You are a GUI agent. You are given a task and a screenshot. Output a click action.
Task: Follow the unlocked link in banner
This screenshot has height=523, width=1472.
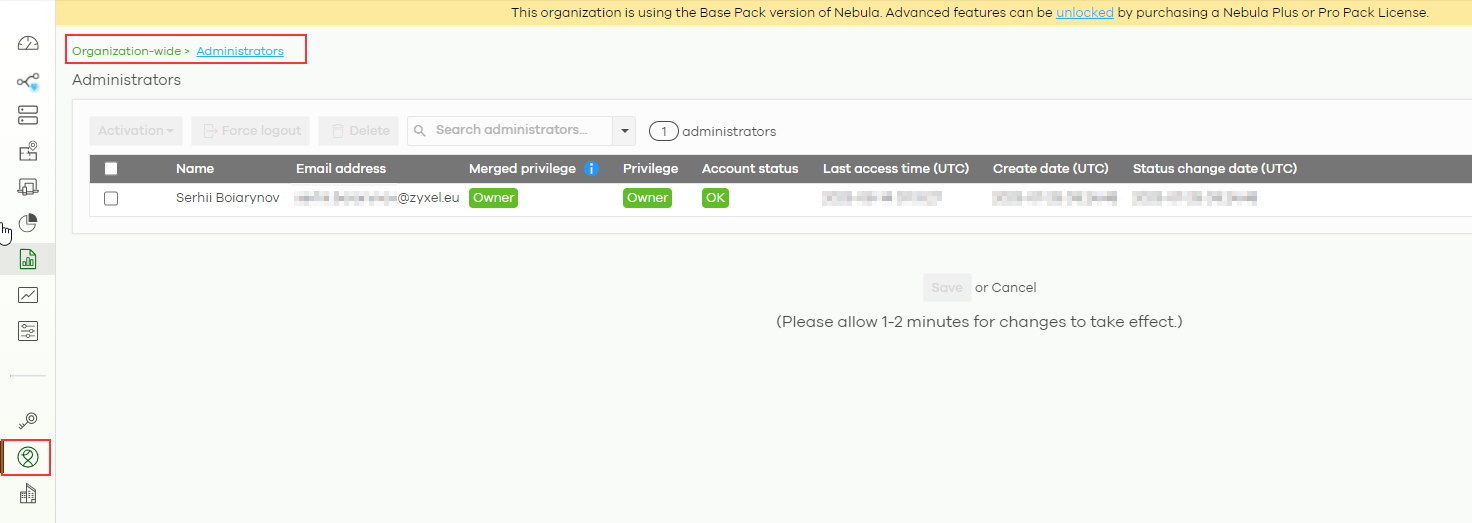tap(1084, 13)
